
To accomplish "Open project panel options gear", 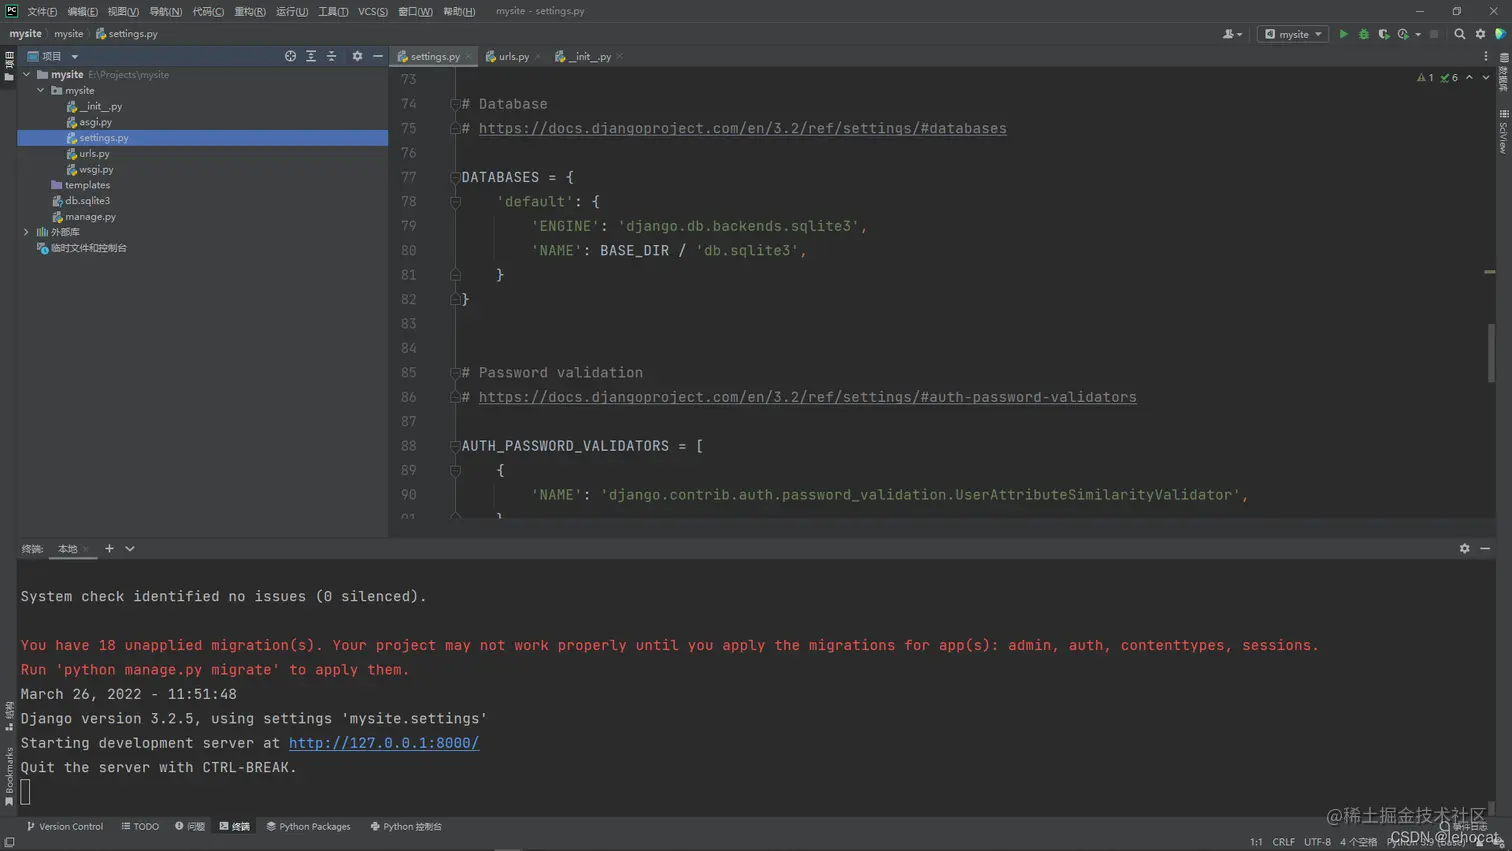I will (x=357, y=56).
